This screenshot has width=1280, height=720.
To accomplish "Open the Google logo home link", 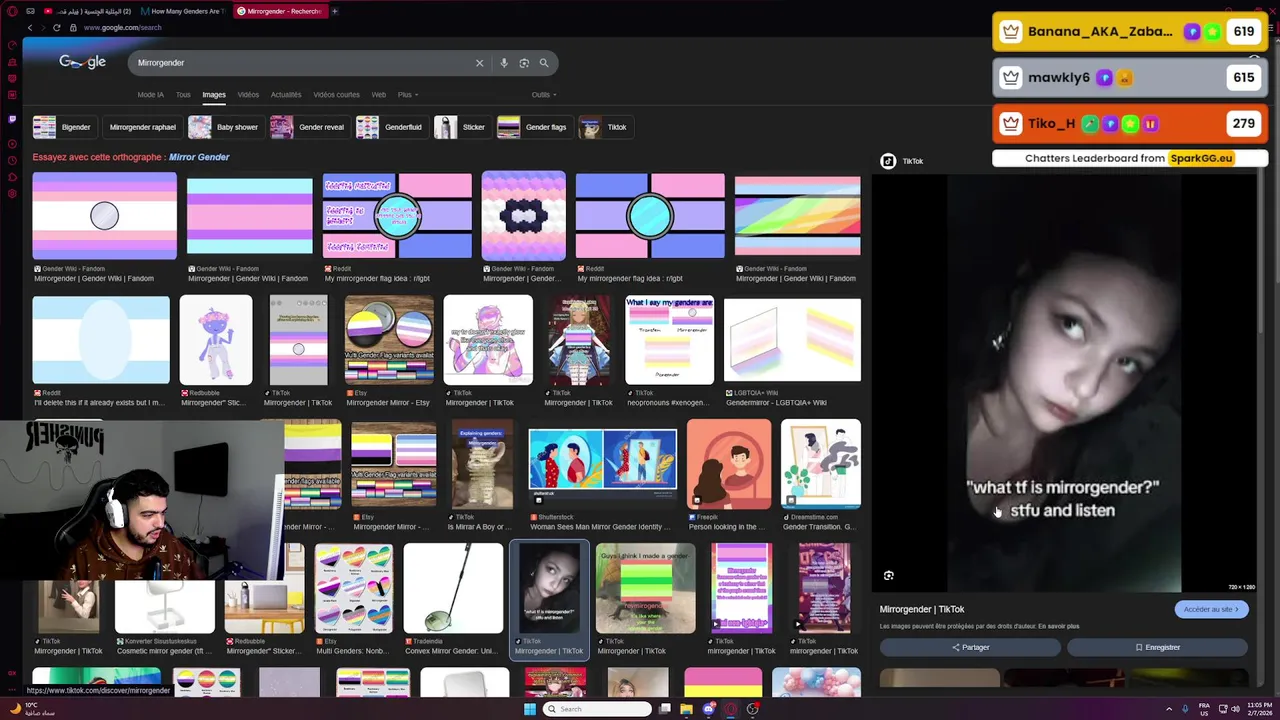I will [x=82, y=62].
